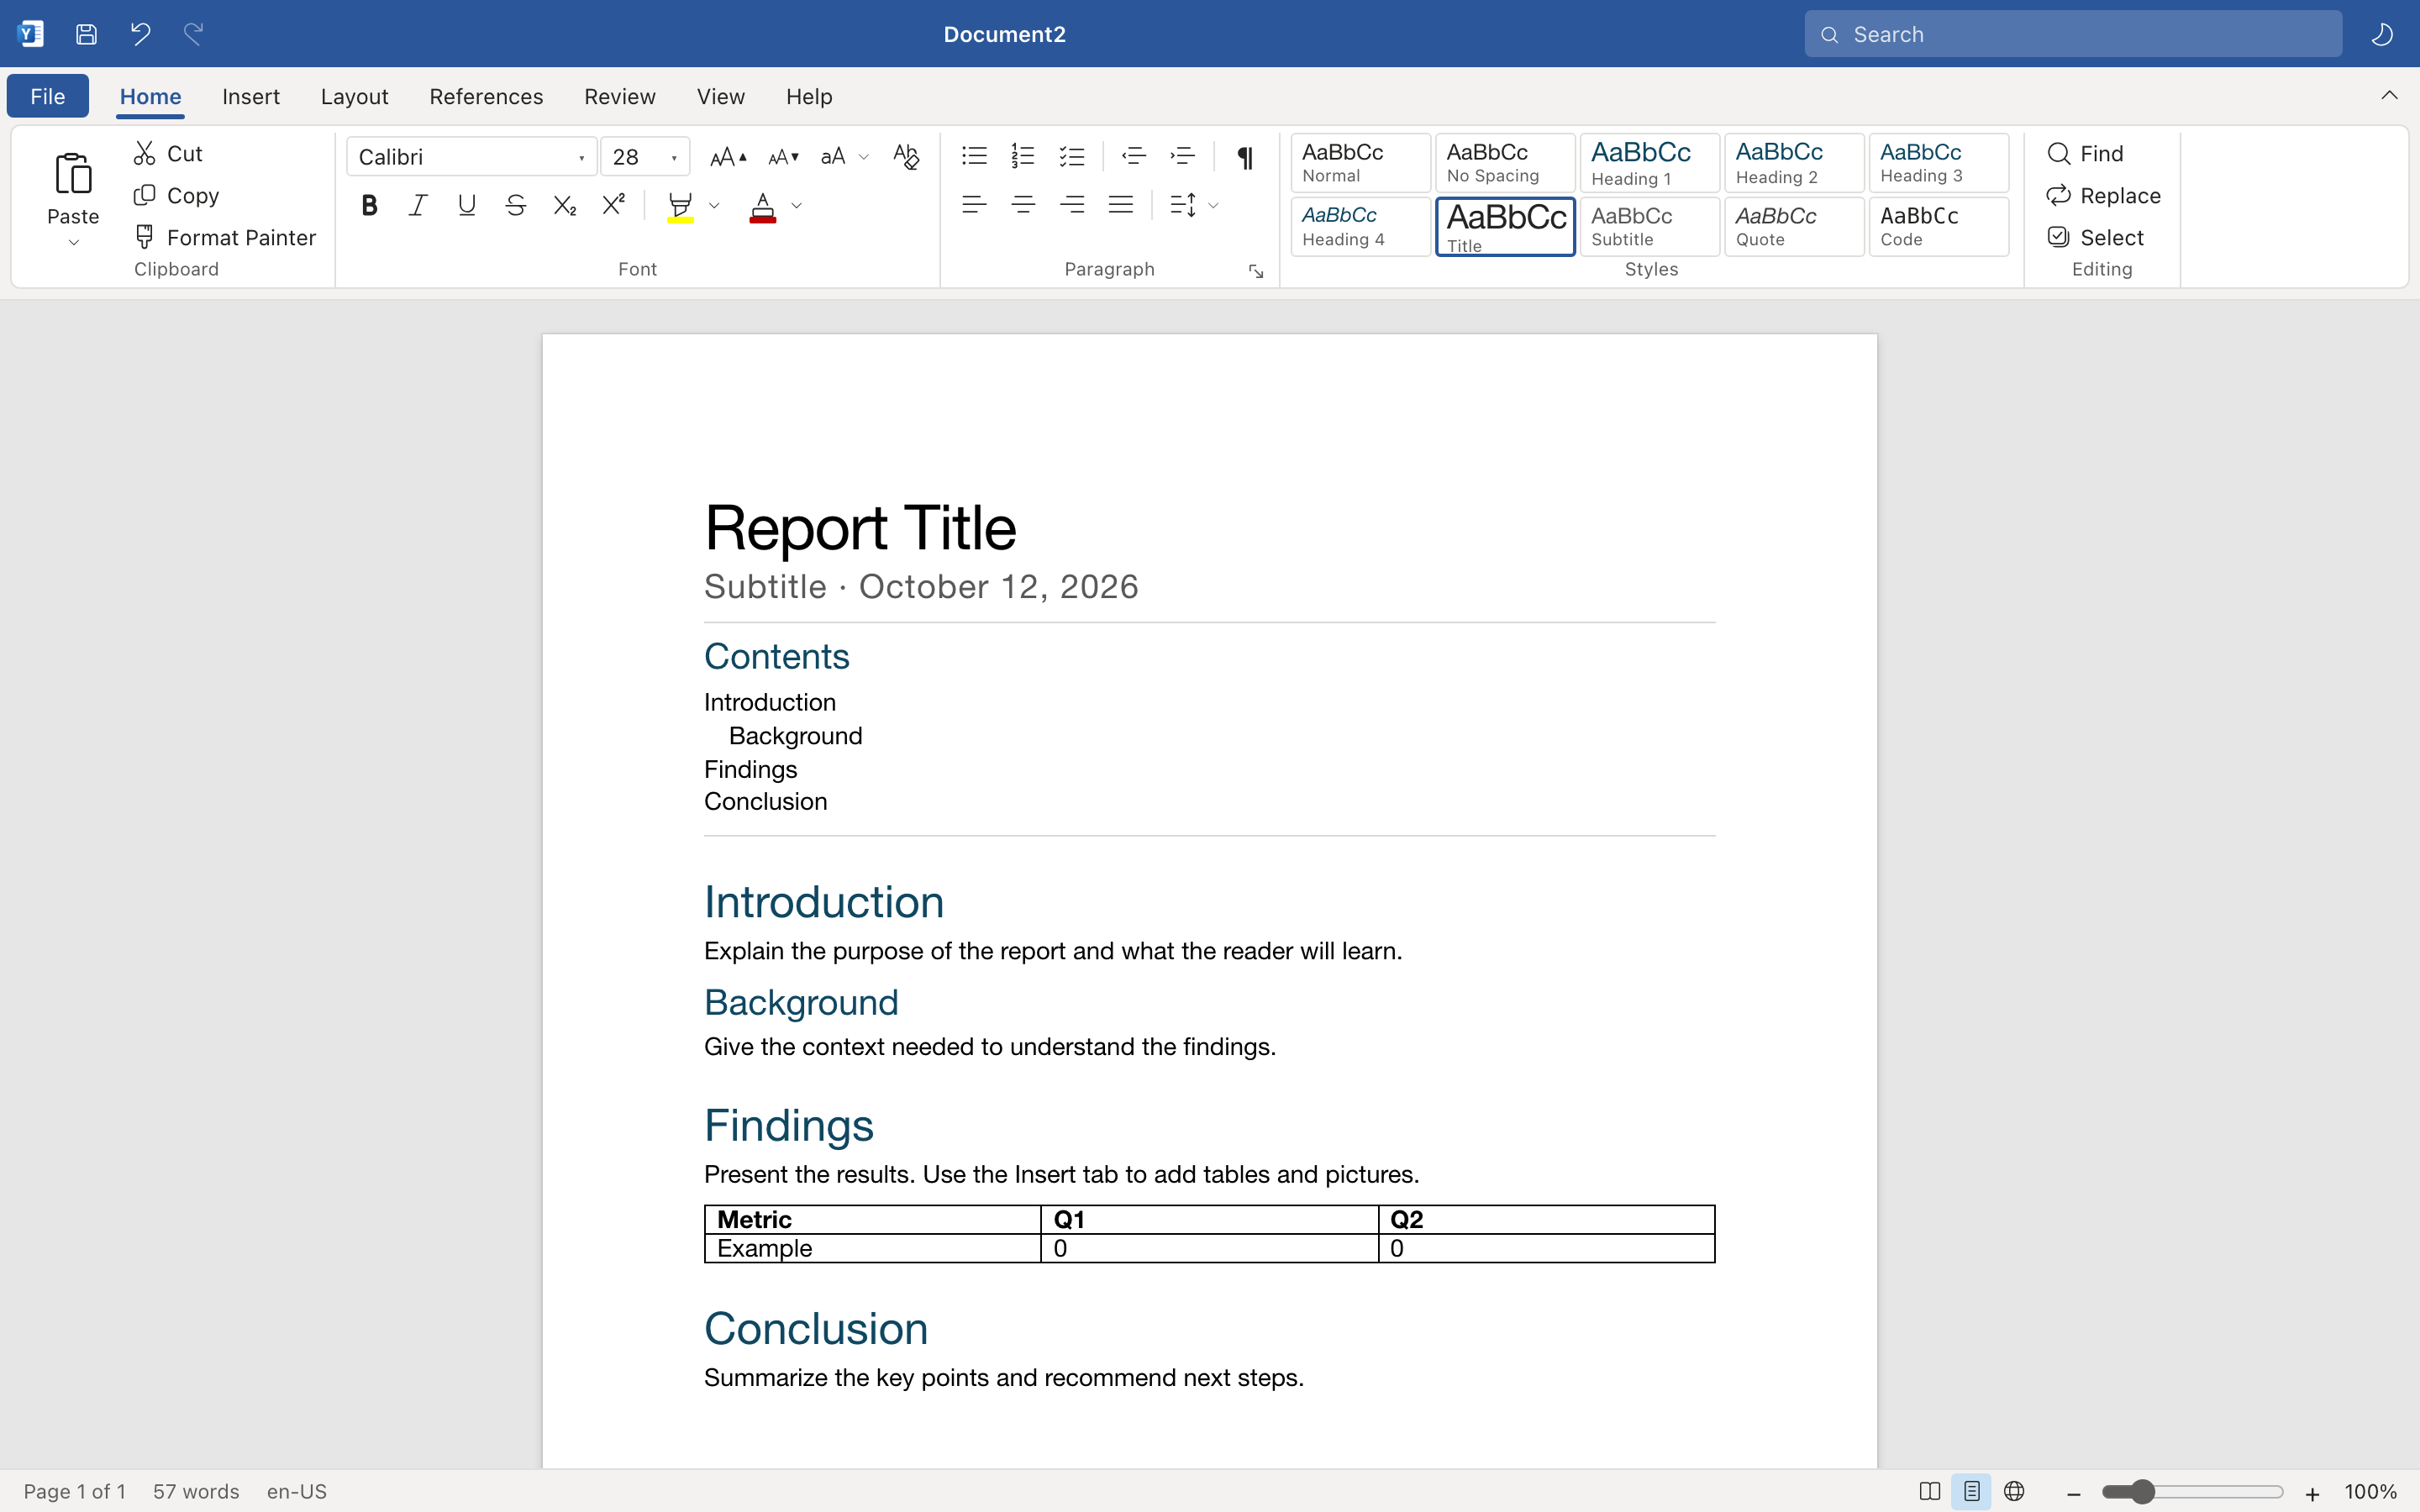The image size is (2420, 1512).
Task: Insert a numbered list
Action: click(1023, 156)
